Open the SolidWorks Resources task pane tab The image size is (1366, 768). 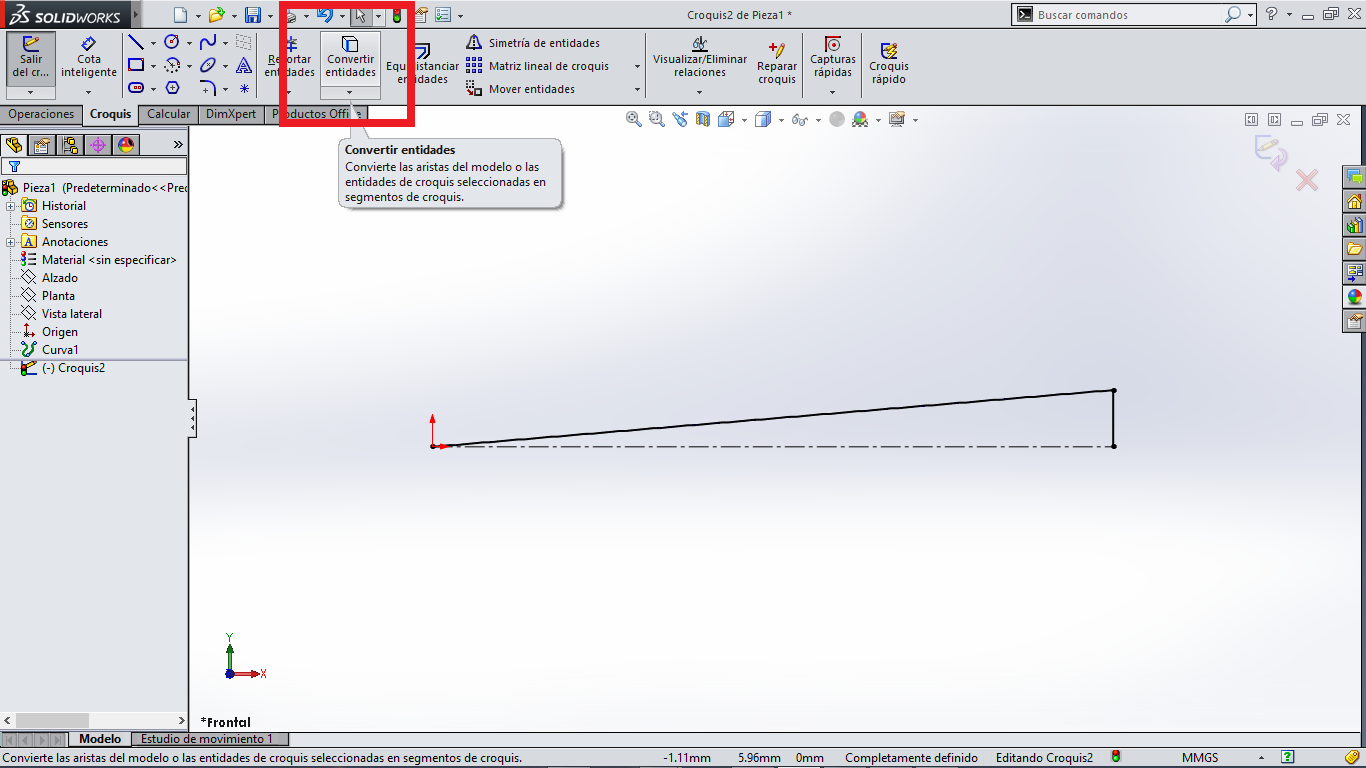coord(1355,202)
